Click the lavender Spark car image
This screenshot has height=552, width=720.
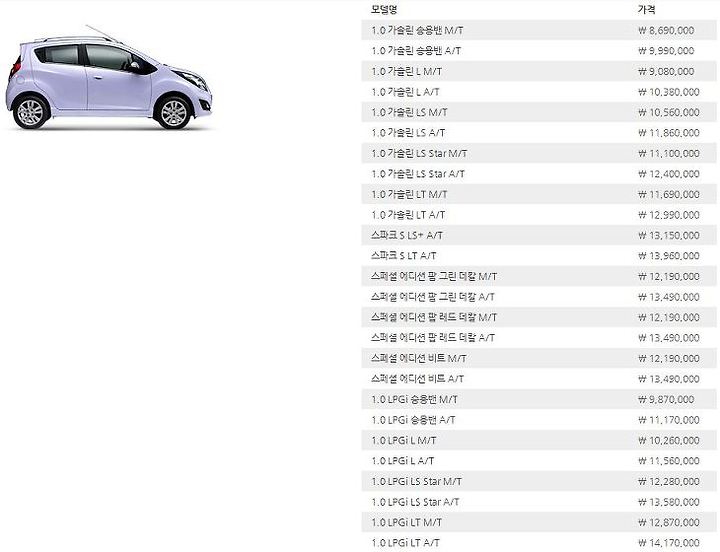tap(109, 78)
